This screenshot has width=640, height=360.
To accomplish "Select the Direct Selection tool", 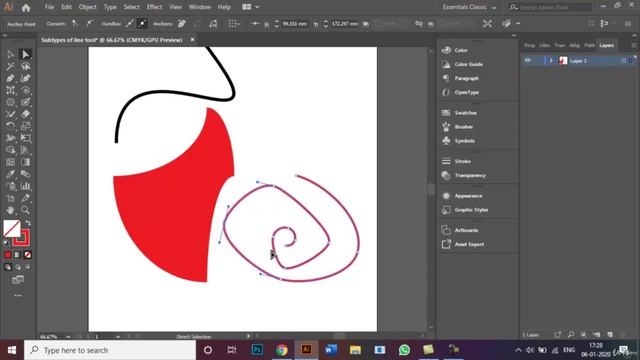I will 25,54.
